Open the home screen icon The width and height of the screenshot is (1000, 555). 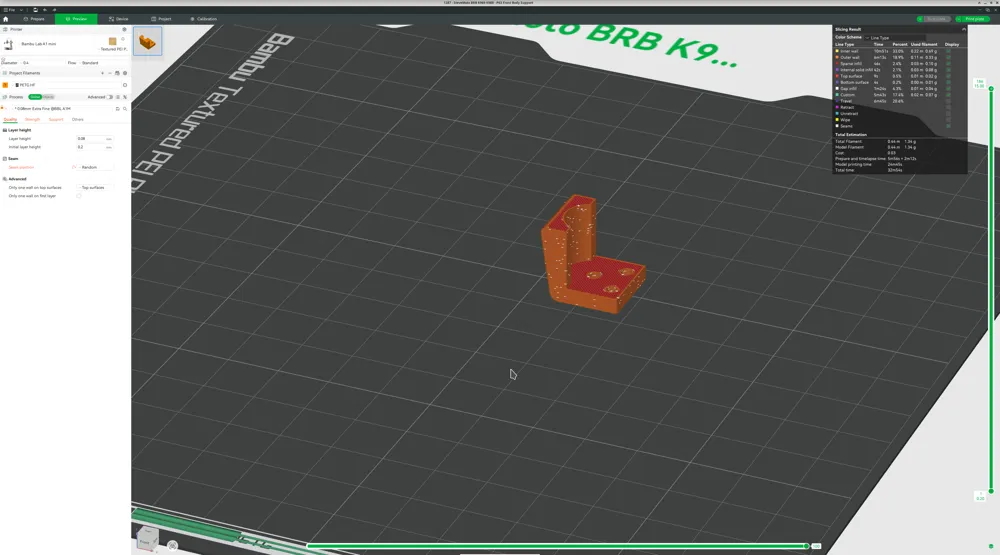coord(6,19)
